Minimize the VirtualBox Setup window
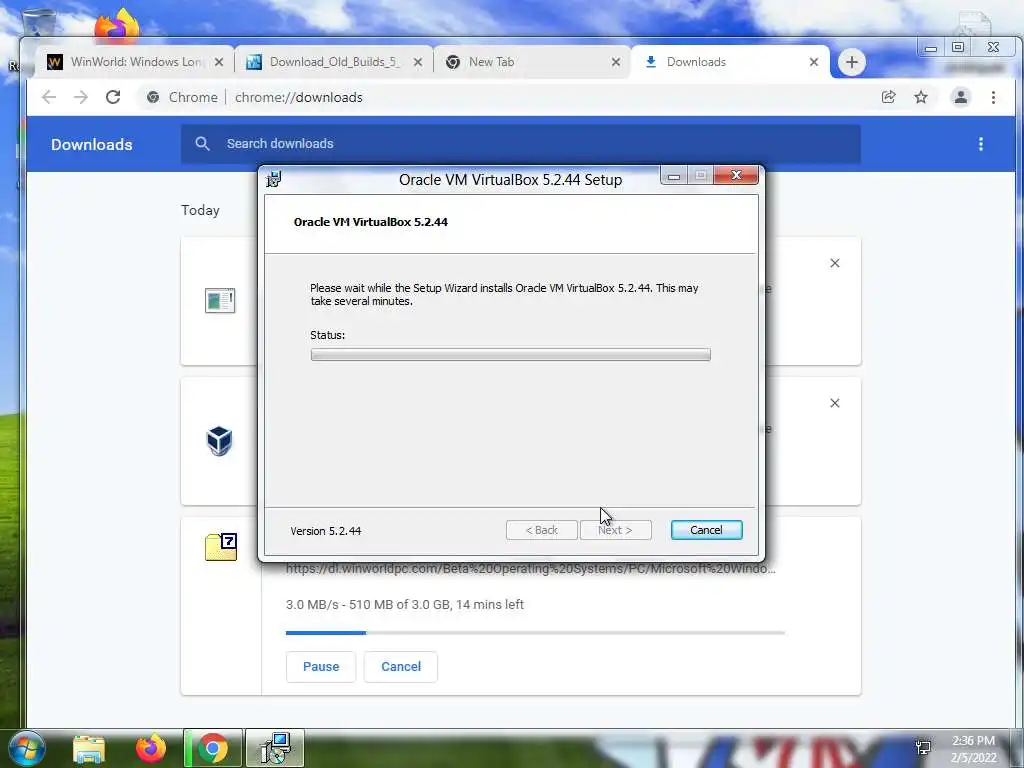Viewport: 1024px width, 768px height. 674,176
